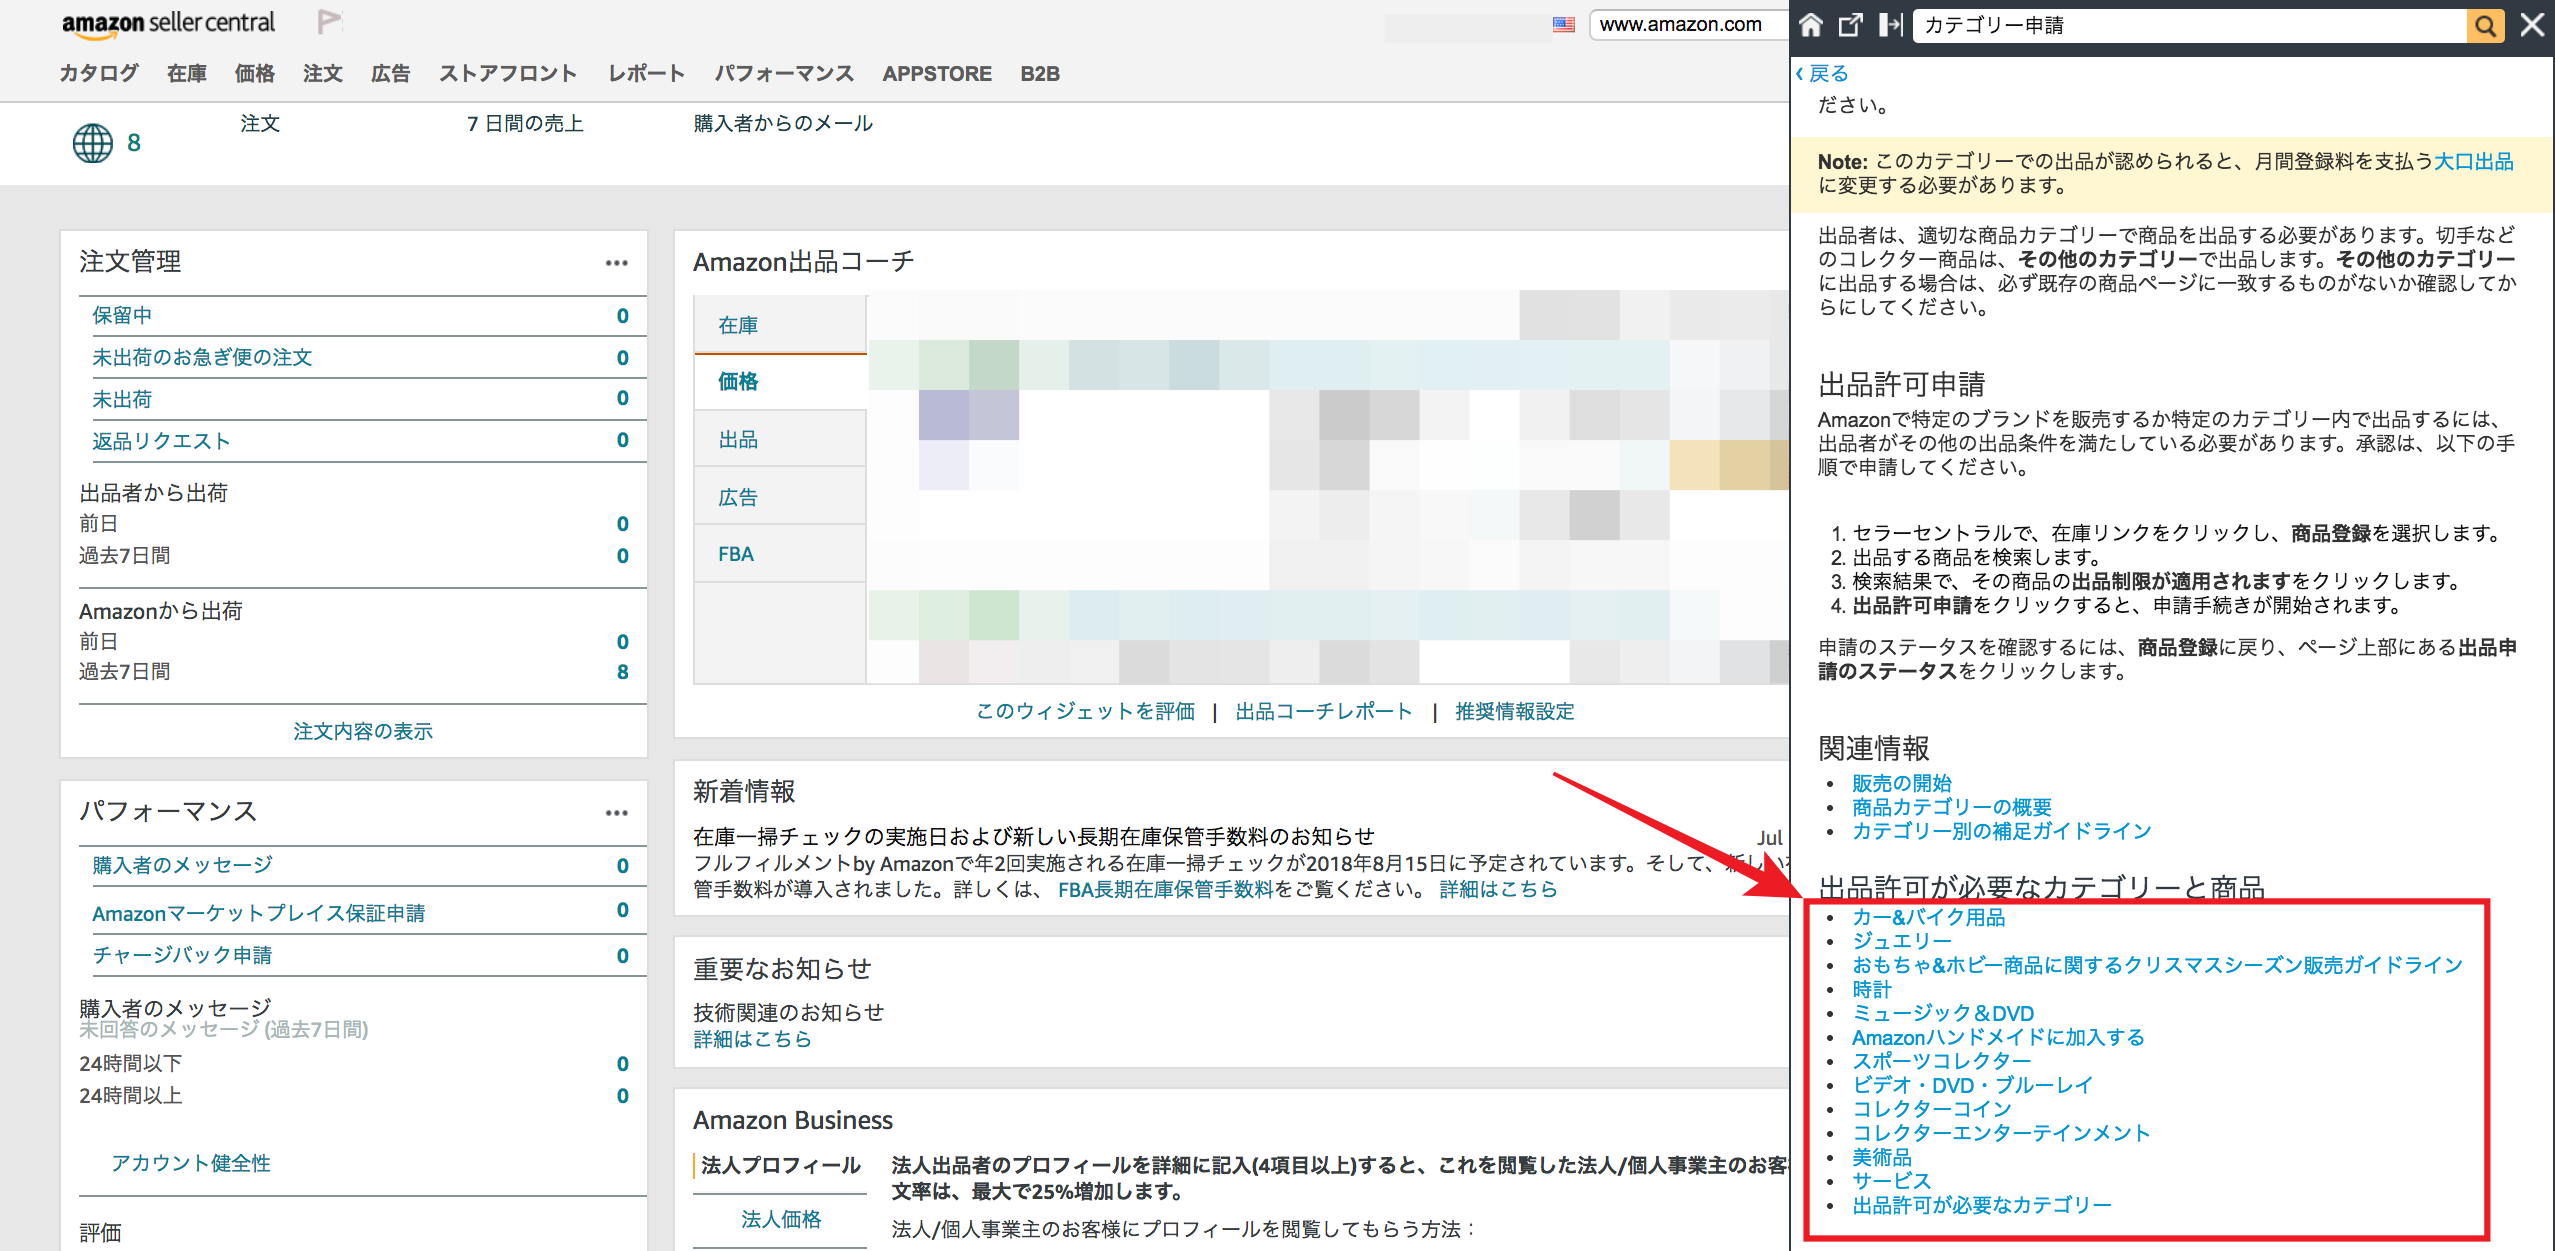The width and height of the screenshot is (2555, 1251).
Task: Select the 広告 tab in 出品コーチ
Action: coord(780,497)
